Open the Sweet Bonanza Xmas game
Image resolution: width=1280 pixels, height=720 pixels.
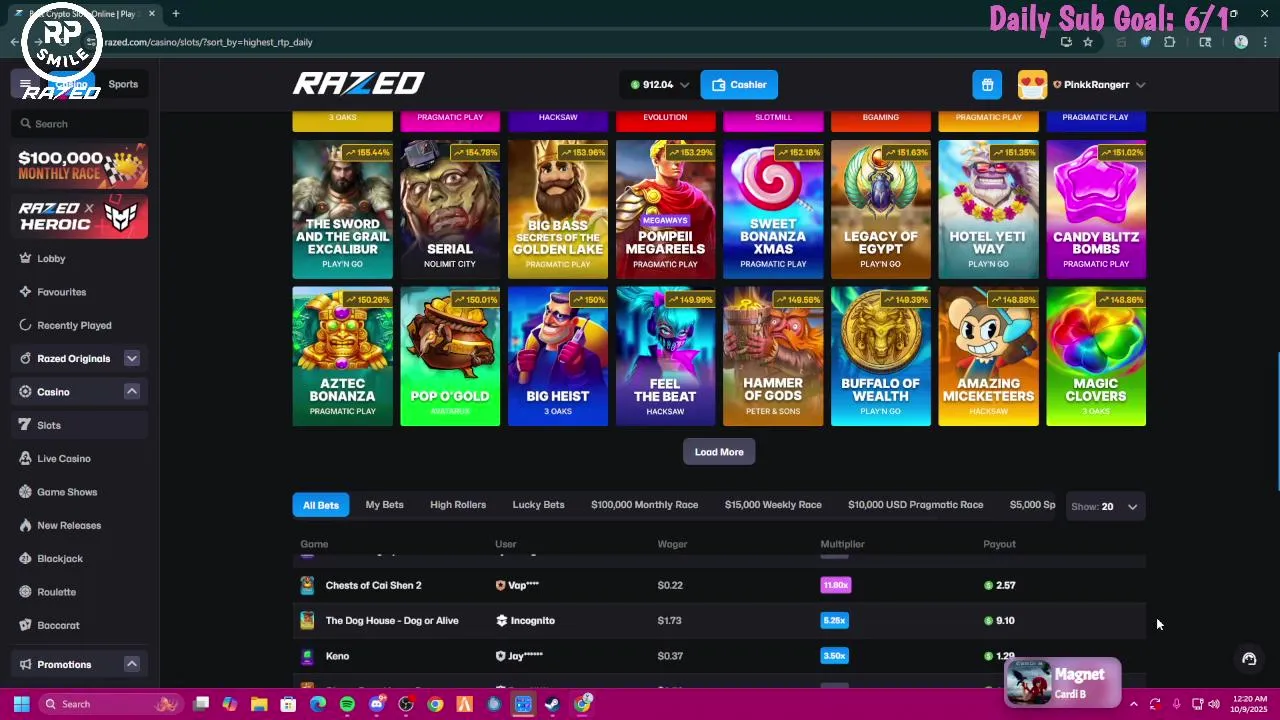point(773,210)
